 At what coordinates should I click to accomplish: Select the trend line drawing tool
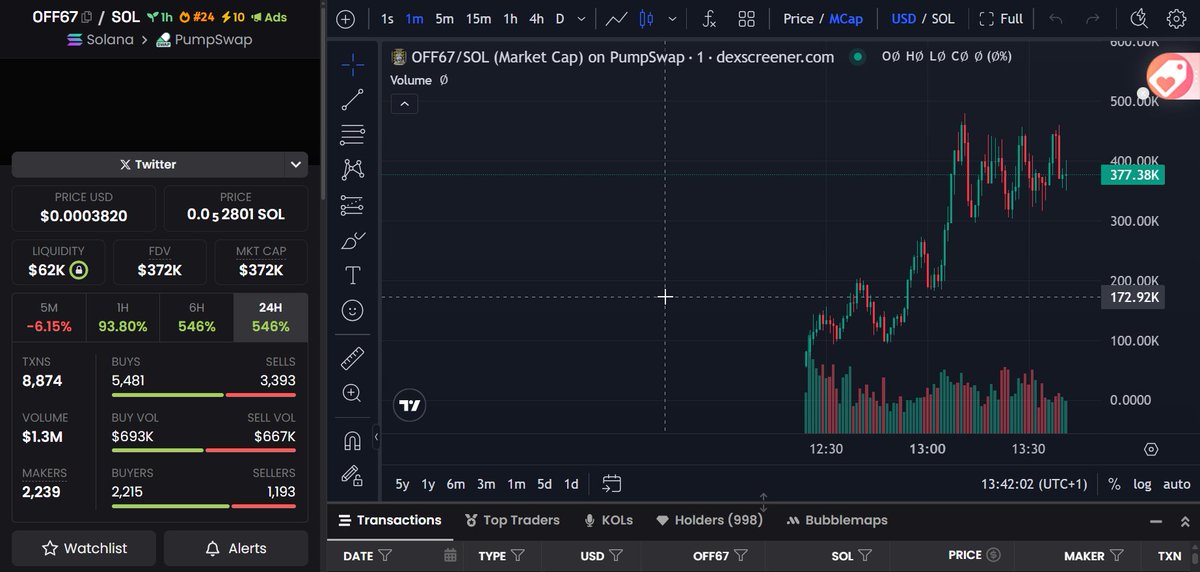pos(352,100)
